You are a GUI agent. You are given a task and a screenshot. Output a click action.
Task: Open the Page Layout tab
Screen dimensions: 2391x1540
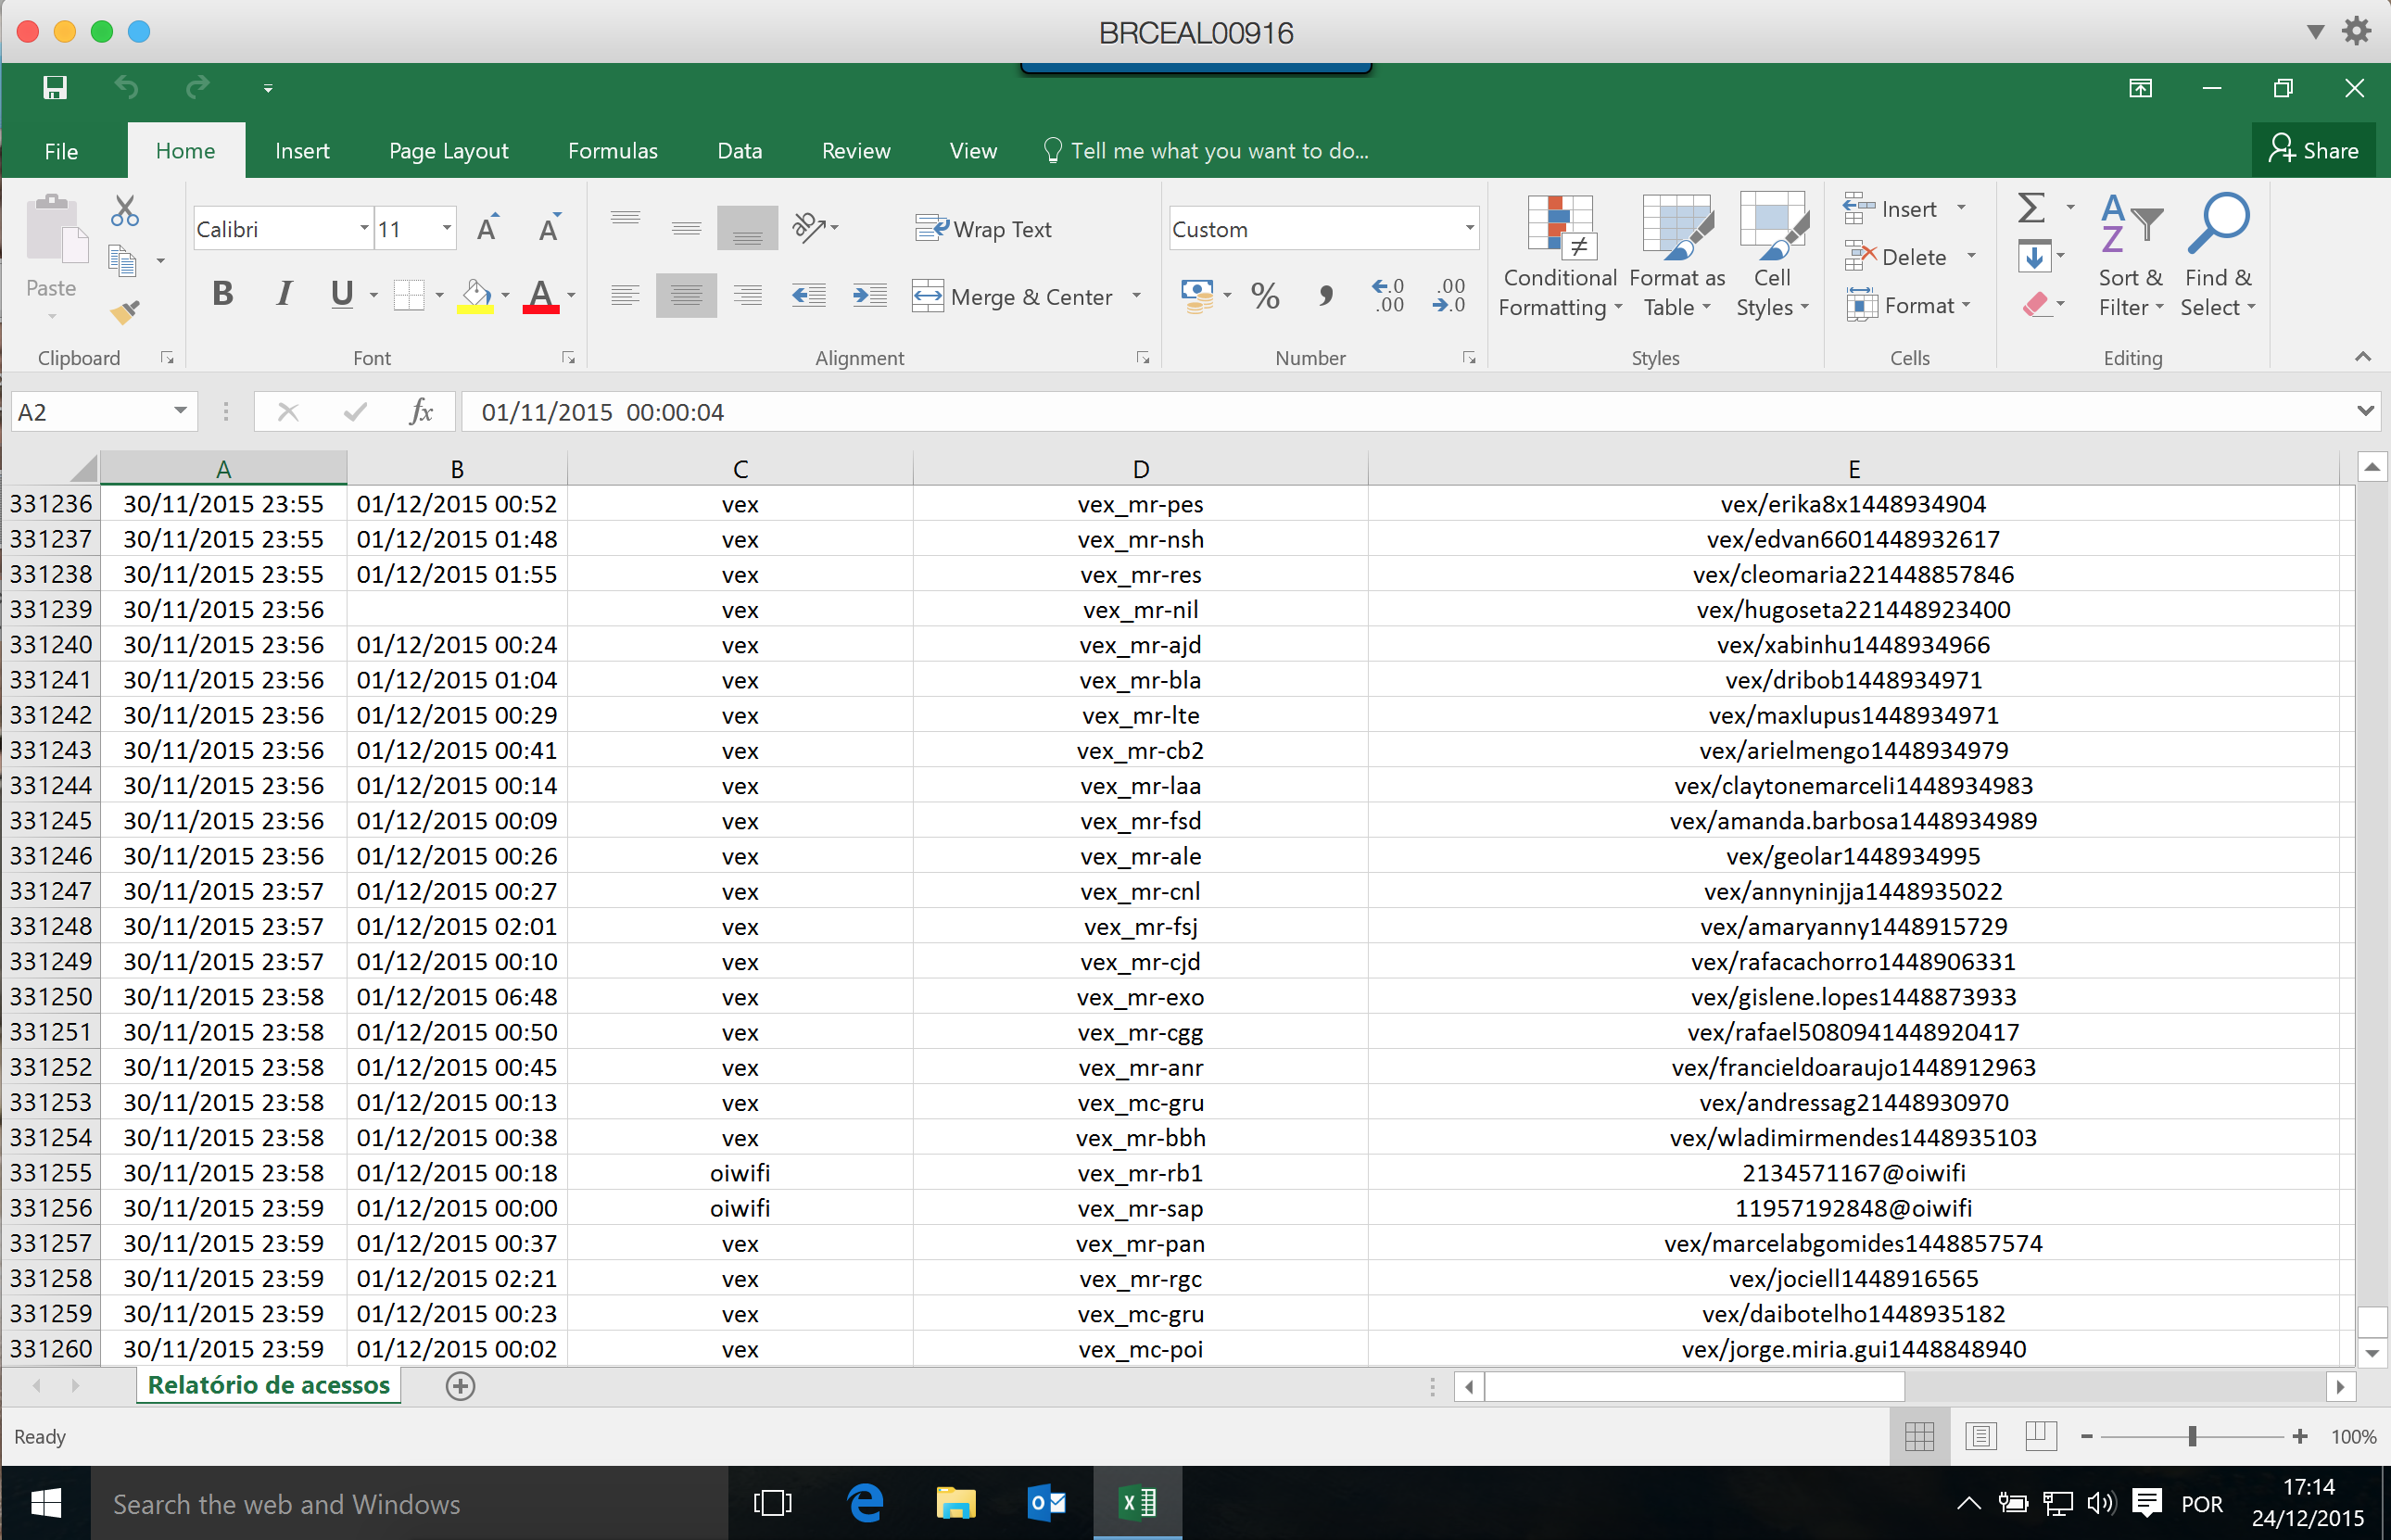448,151
